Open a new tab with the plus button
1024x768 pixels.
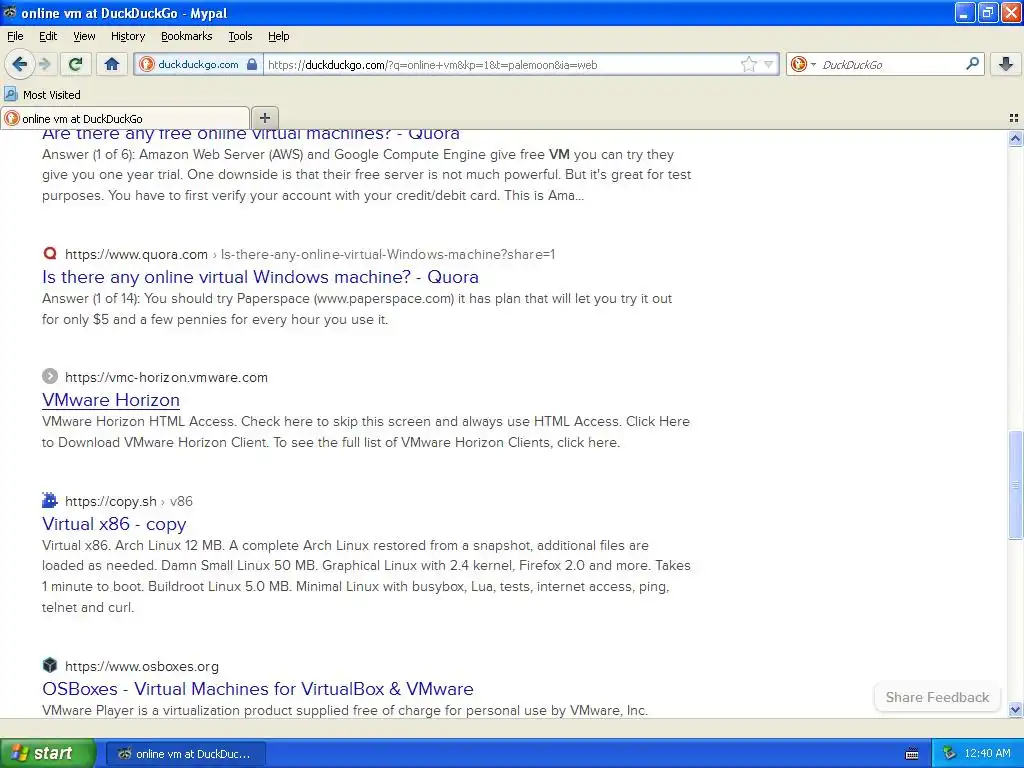(264, 118)
